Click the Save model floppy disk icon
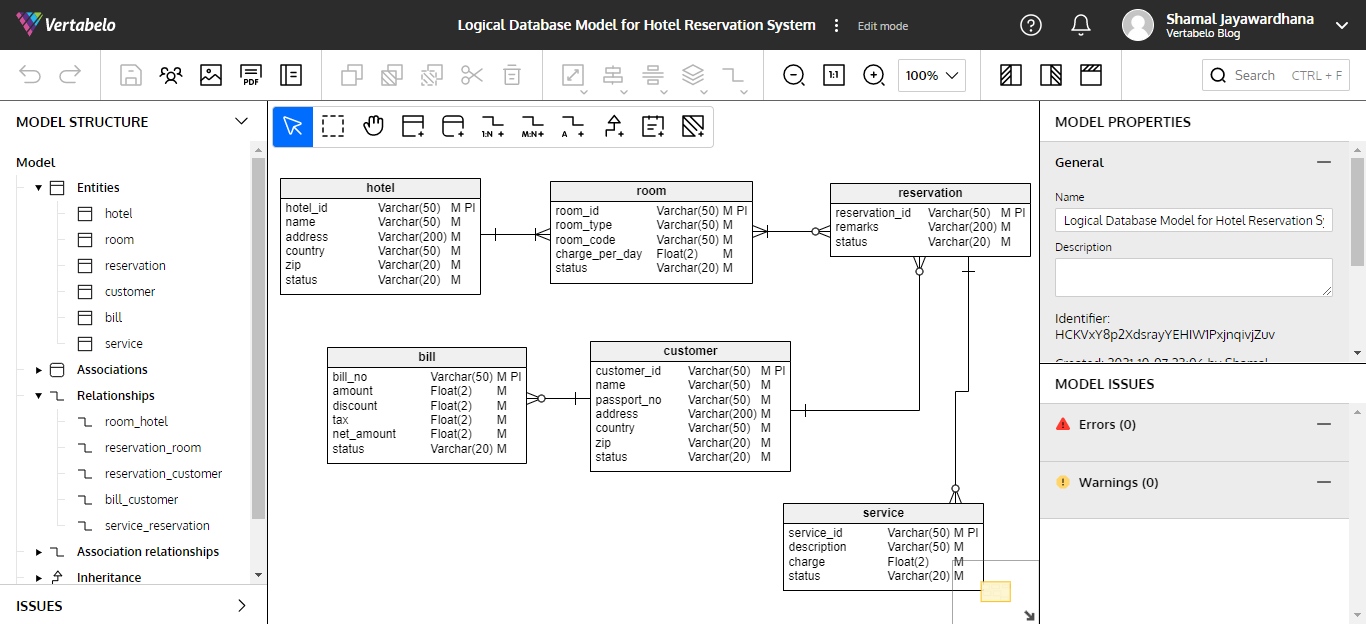This screenshot has width=1366, height=624. 130,75
